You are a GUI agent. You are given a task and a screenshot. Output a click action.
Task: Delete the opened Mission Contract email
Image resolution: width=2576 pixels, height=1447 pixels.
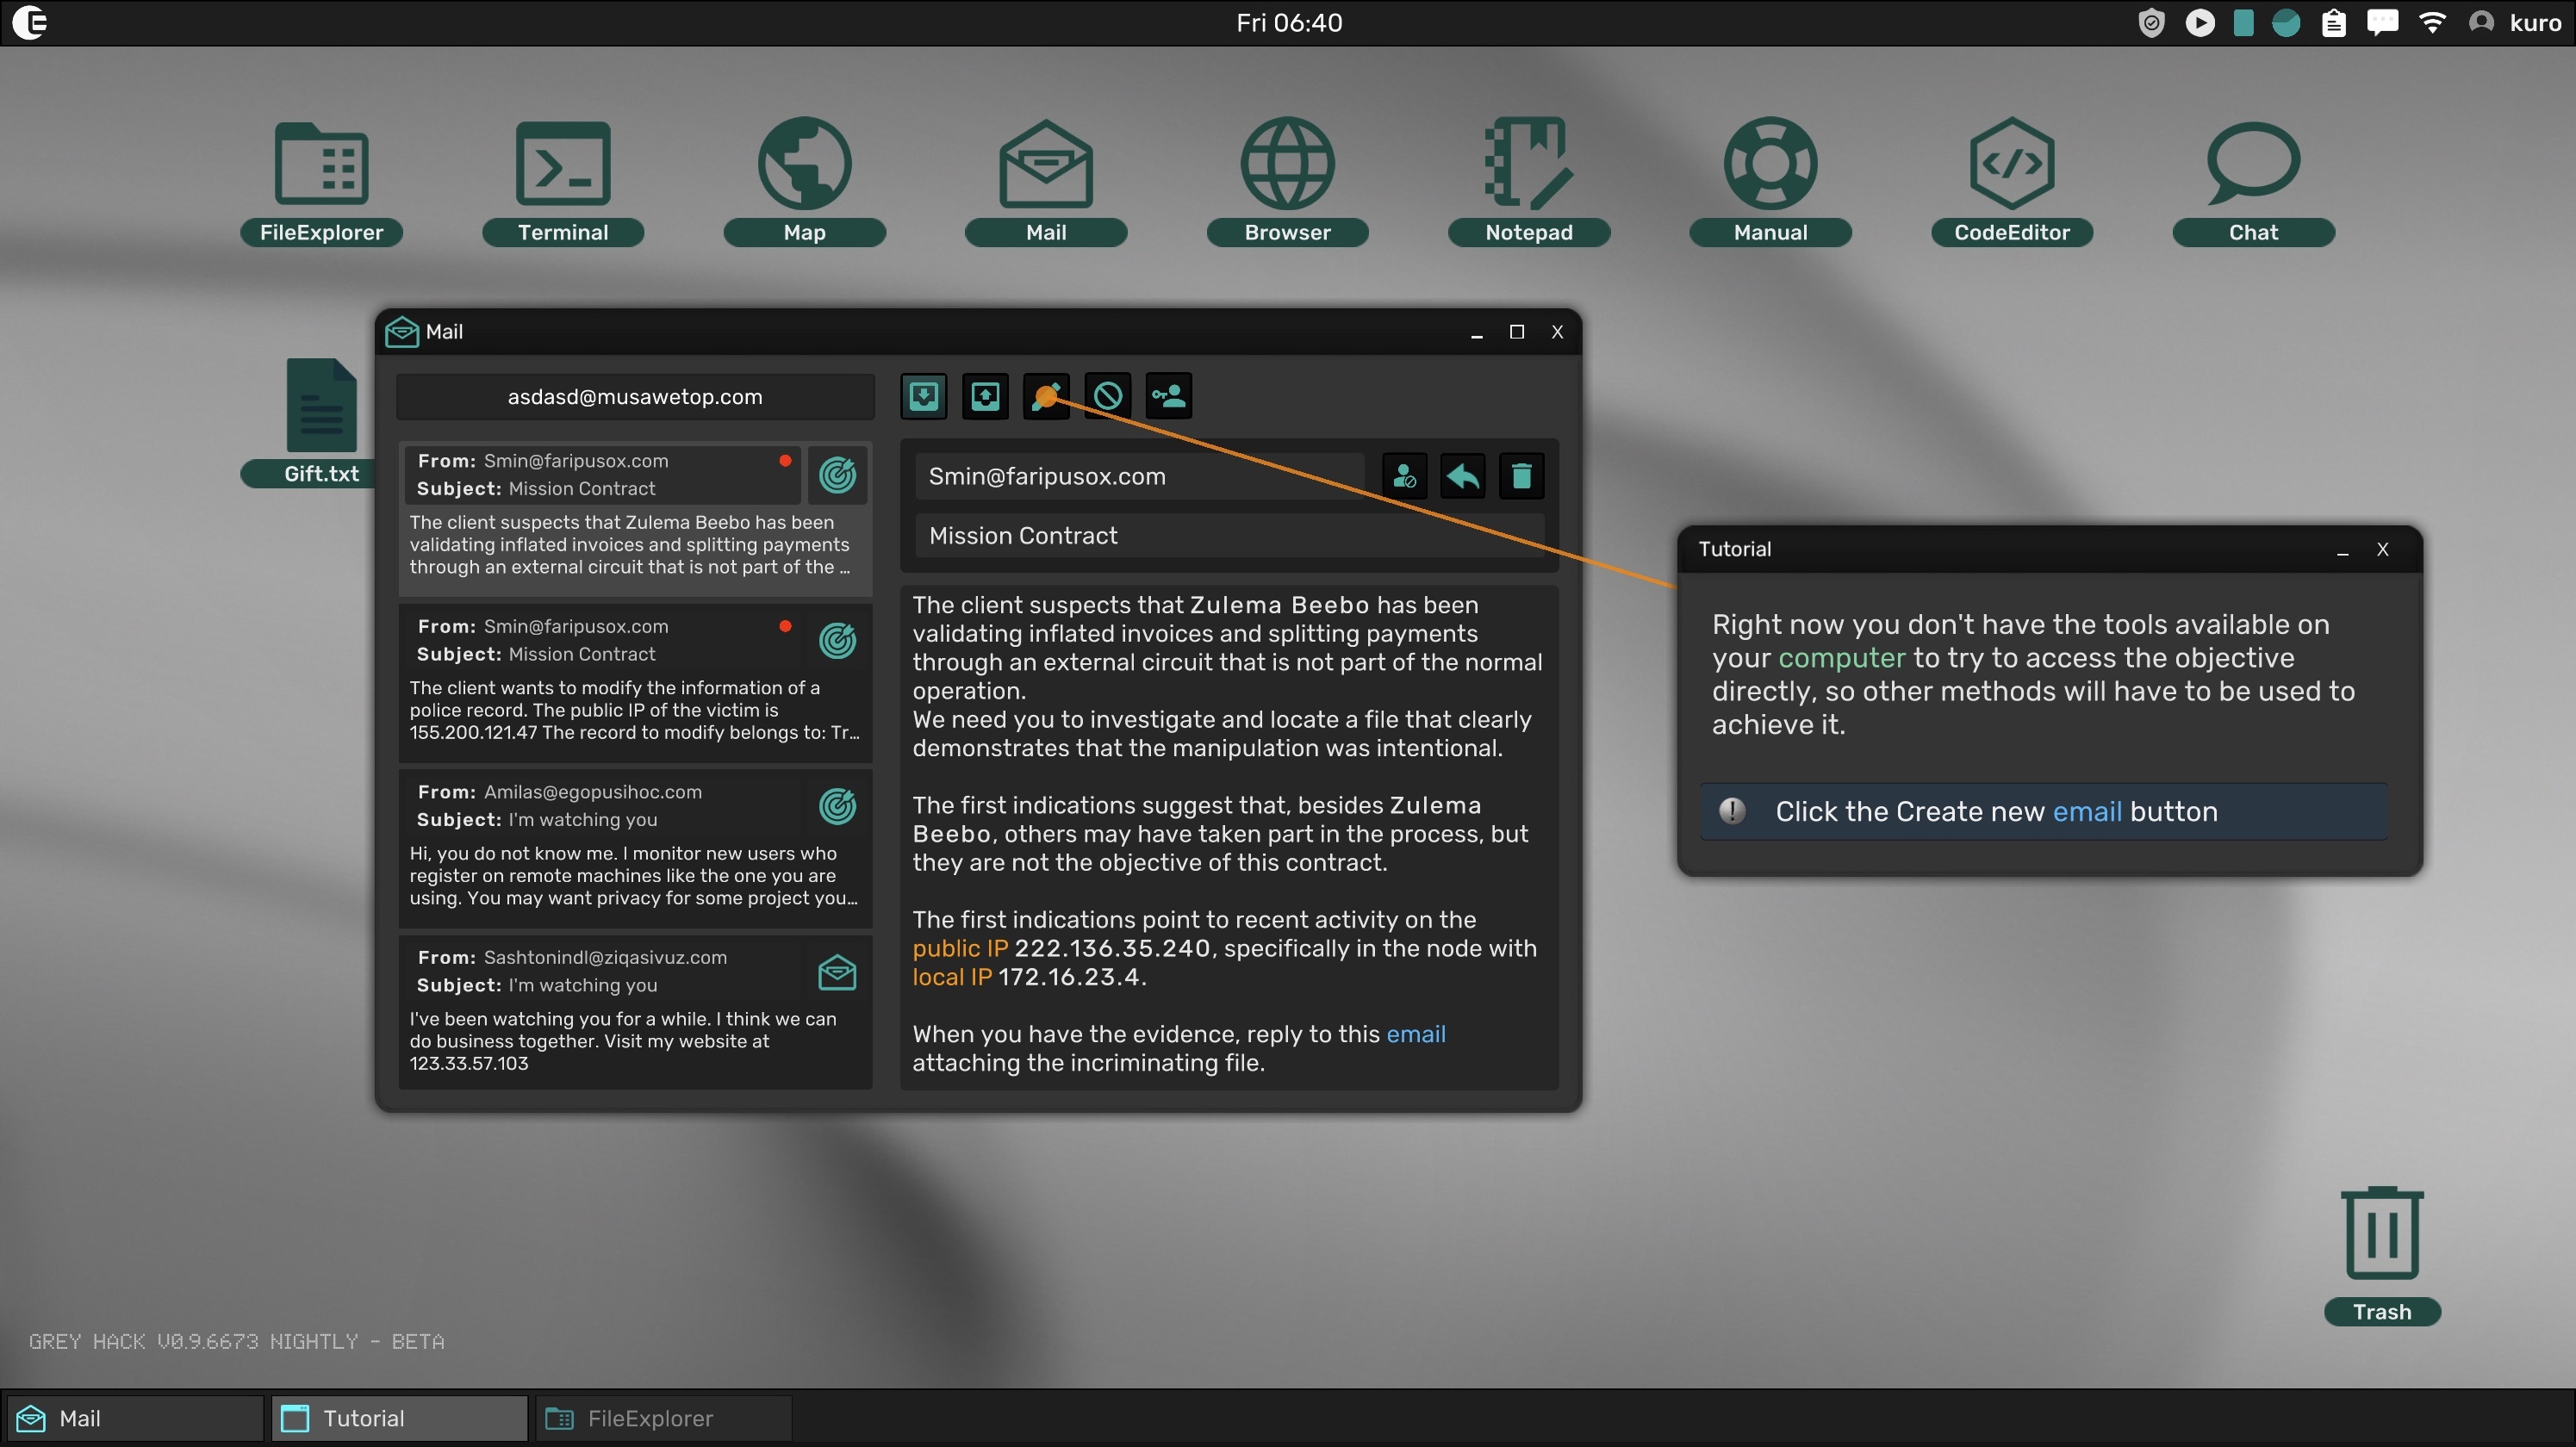(x=1521, y=476)
